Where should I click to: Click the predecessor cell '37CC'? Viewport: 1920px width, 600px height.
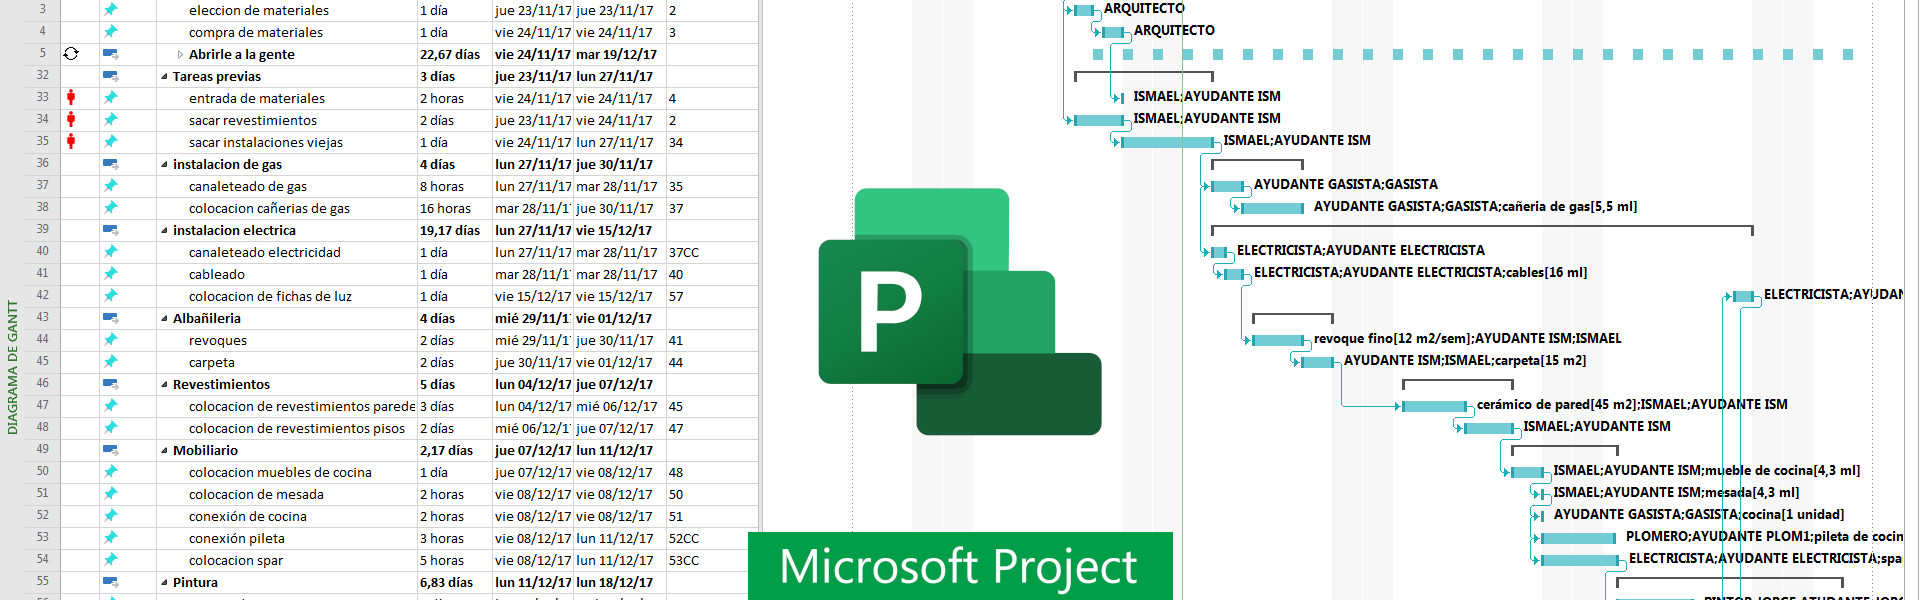point(684,252)
